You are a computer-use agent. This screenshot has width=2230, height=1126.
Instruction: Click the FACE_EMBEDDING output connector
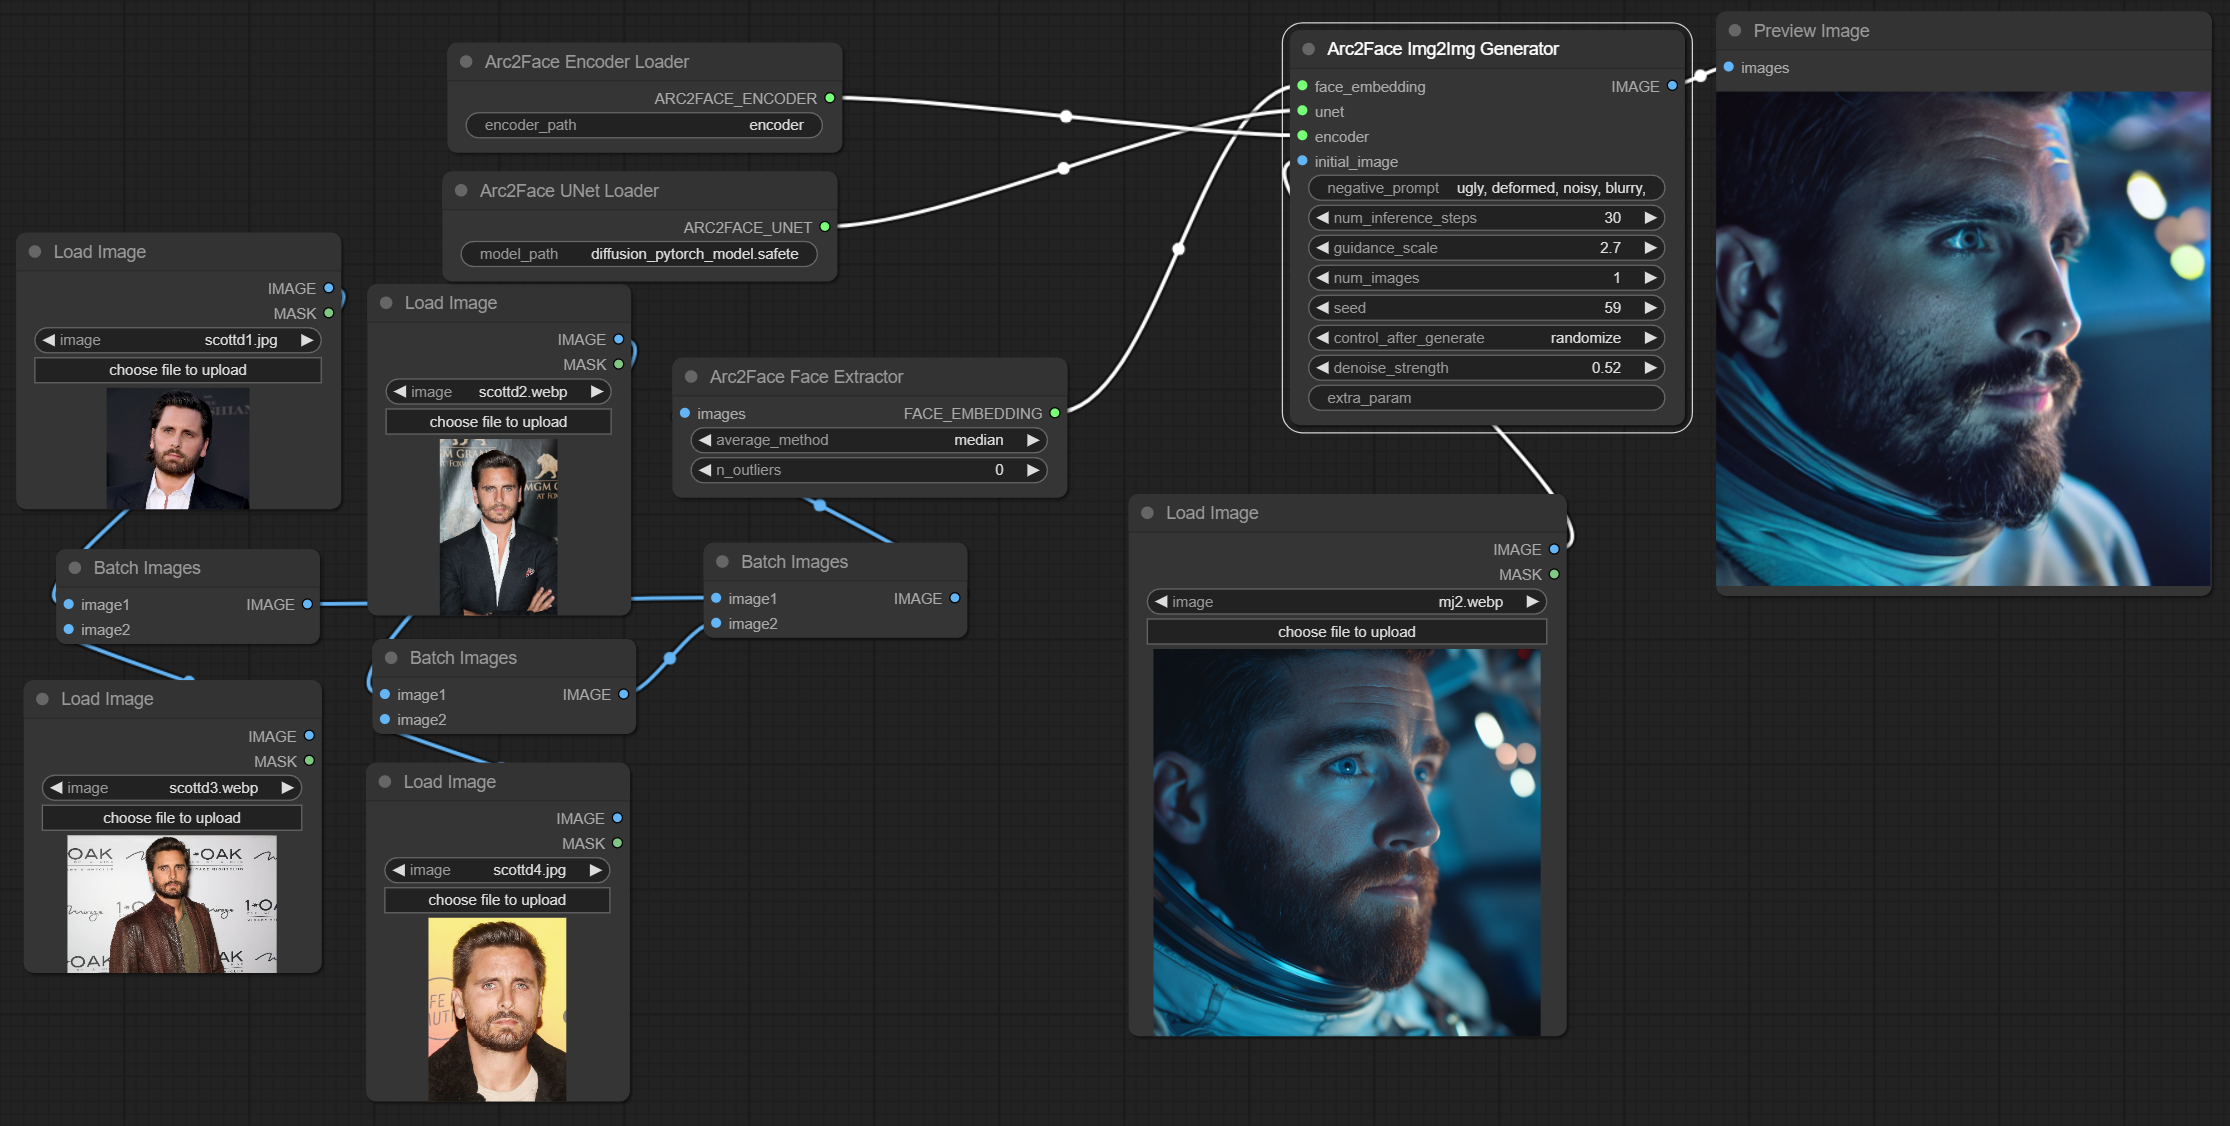point(1055,413)
